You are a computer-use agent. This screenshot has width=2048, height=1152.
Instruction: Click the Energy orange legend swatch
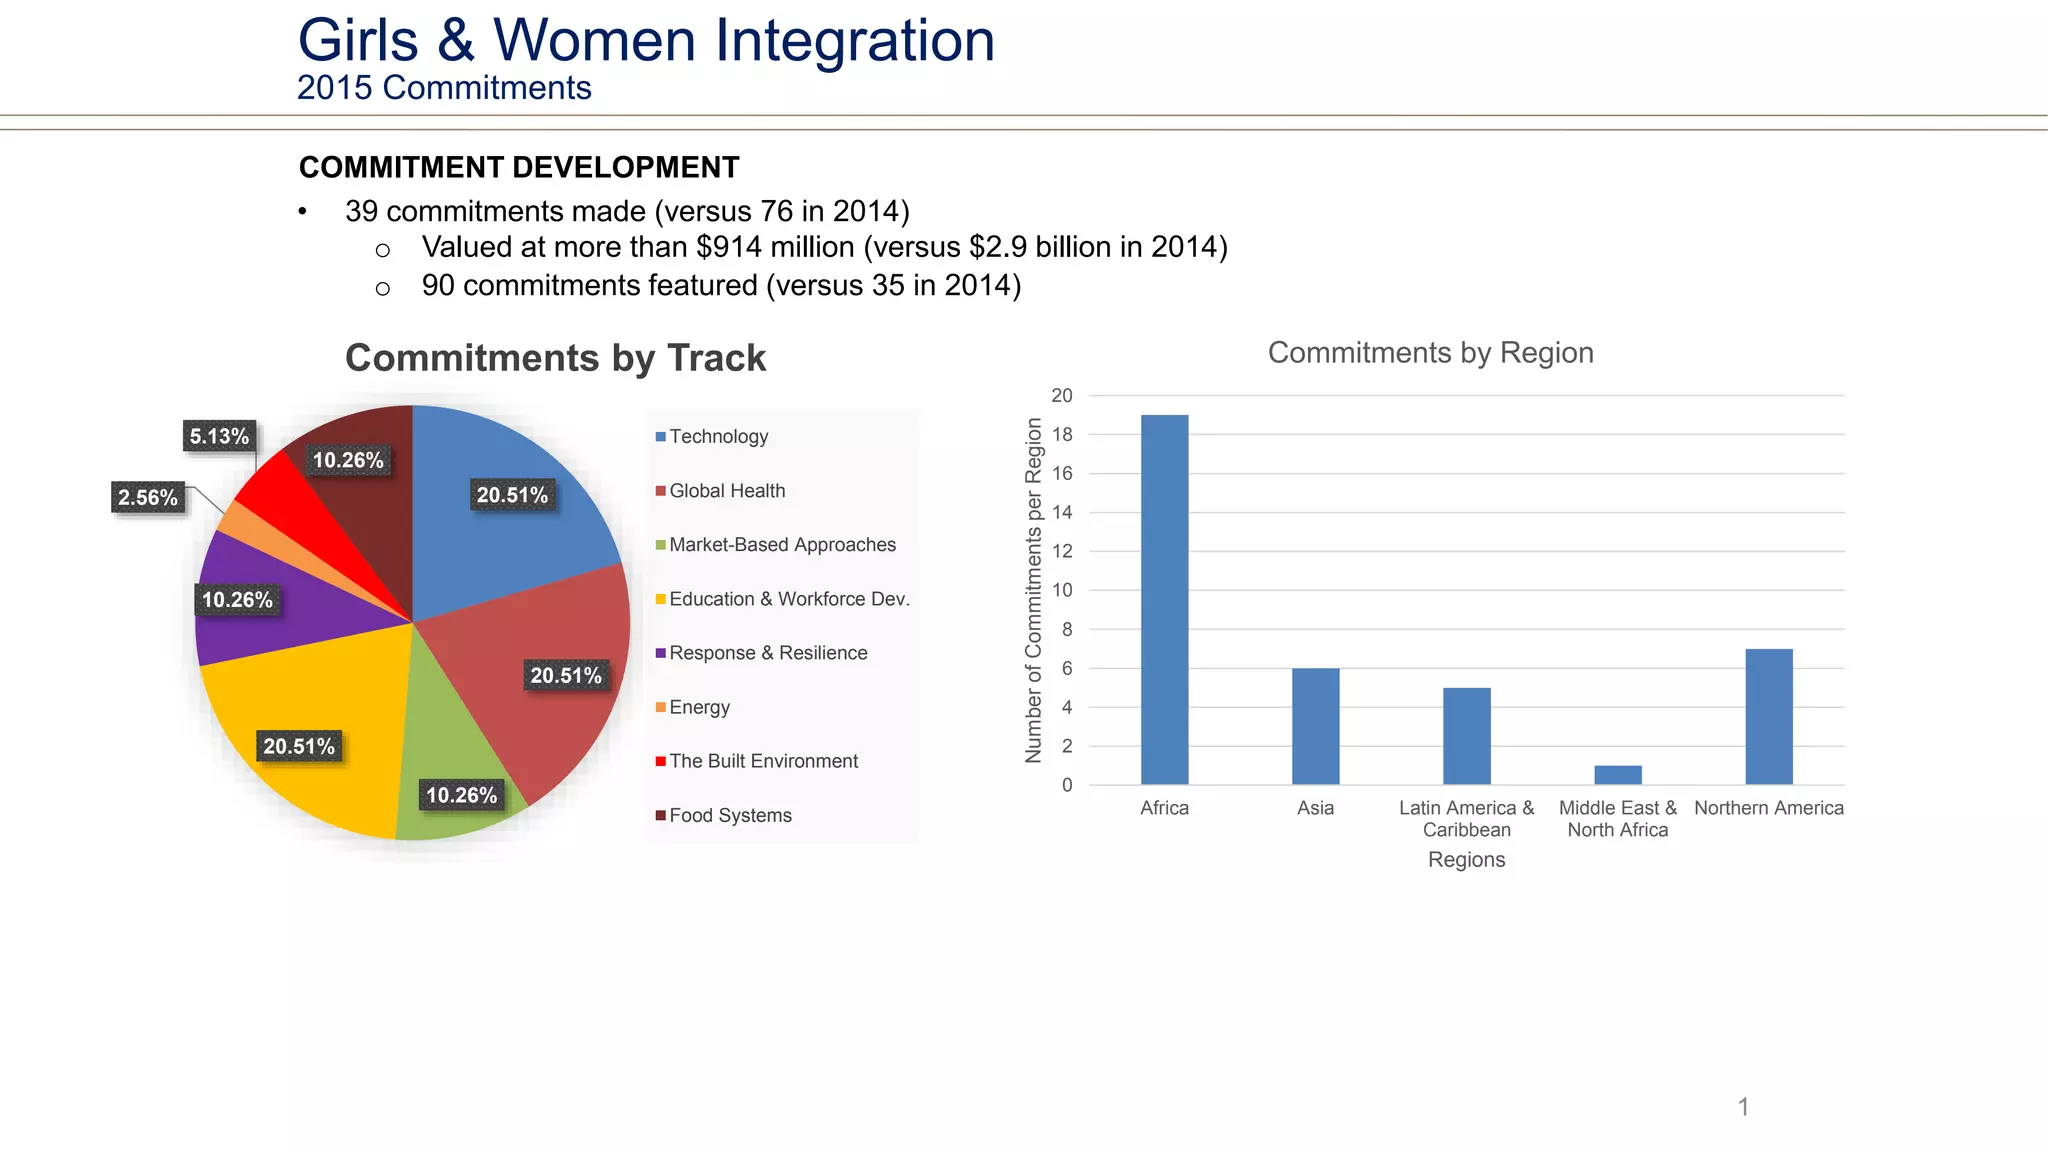pyautogui.click(x=660, y=708)
